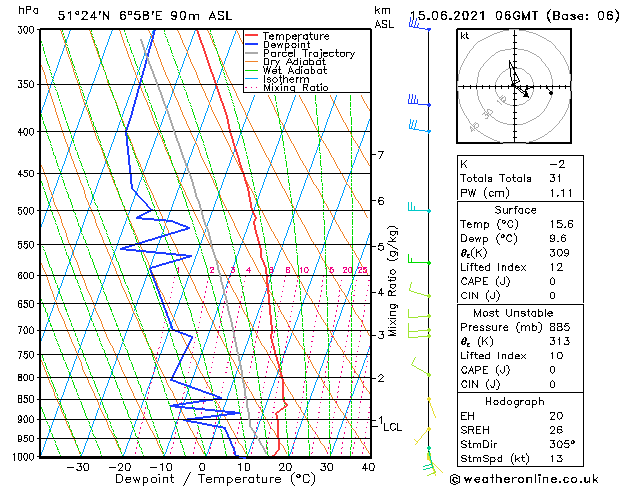Click the '40' temperature axis tick
629x486 pixels.
click(368, 467)
